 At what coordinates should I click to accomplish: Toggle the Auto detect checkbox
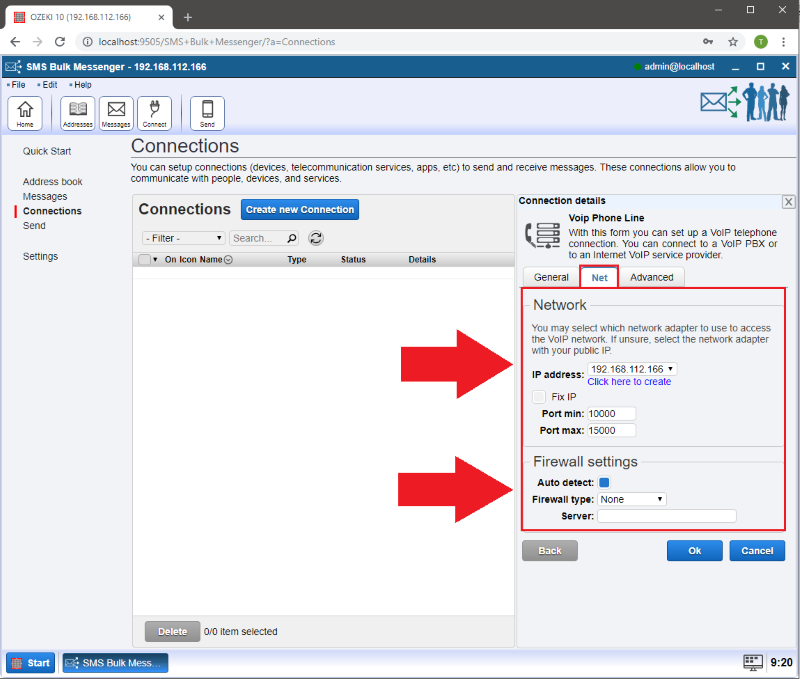coord(604,483)
